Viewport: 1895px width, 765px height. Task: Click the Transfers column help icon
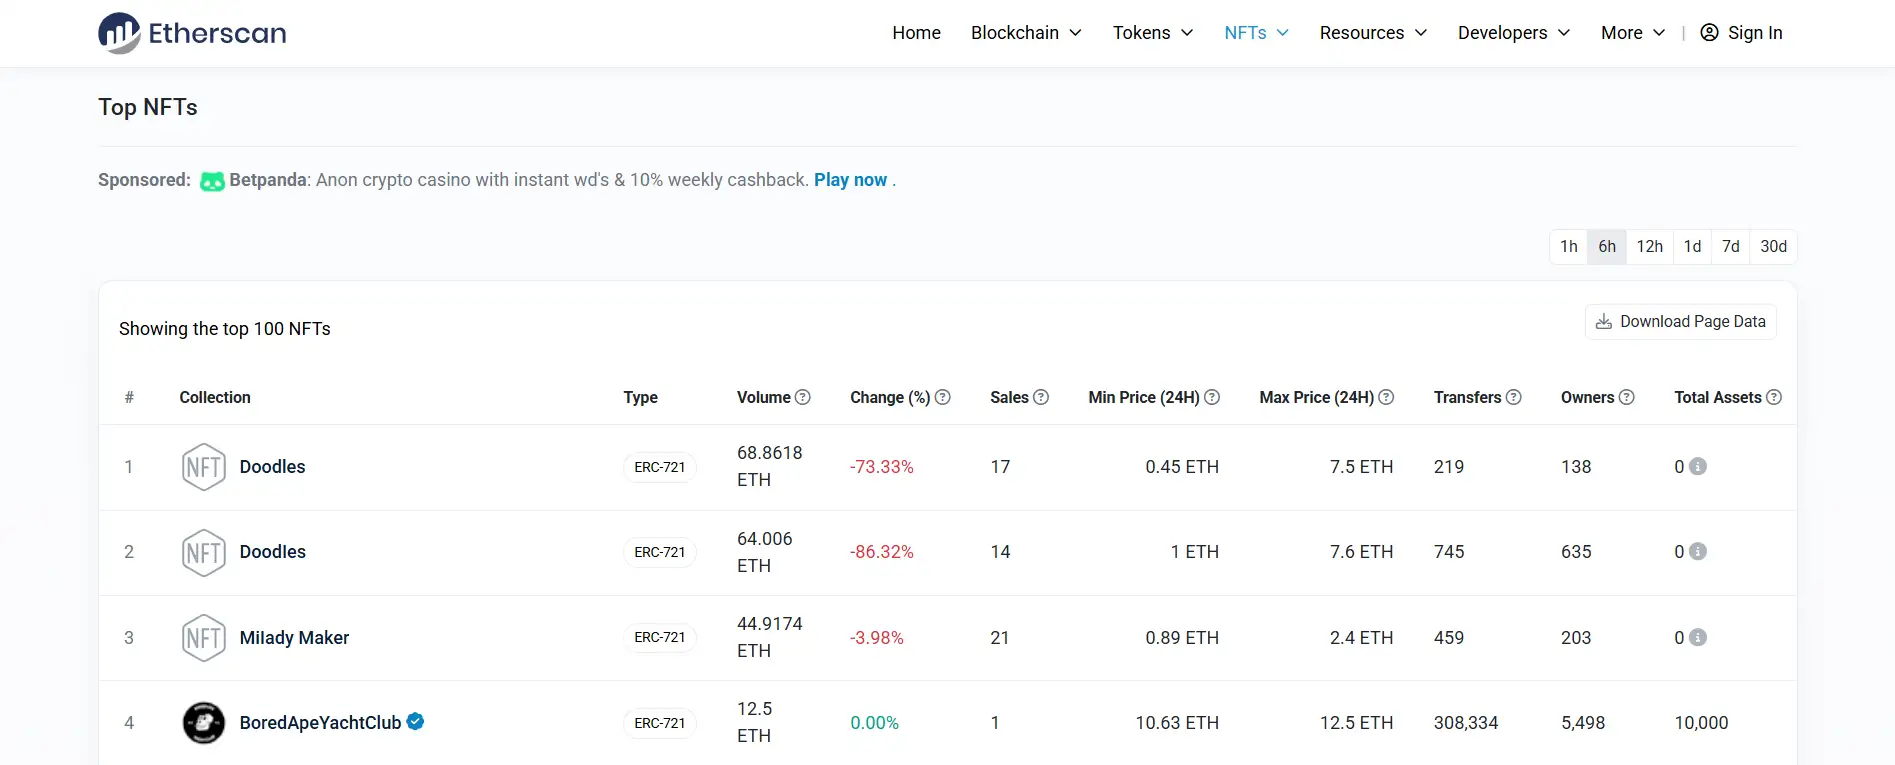[1514, 397]
